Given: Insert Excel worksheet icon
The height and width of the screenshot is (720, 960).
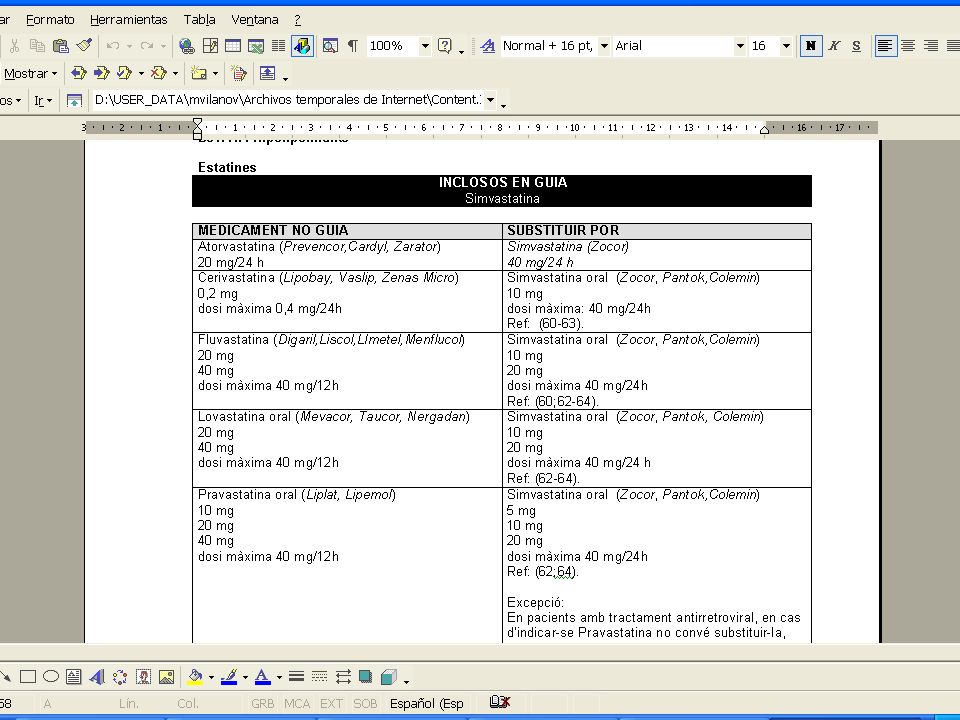Looking at the screenshot, I should (x=255, y=46).
